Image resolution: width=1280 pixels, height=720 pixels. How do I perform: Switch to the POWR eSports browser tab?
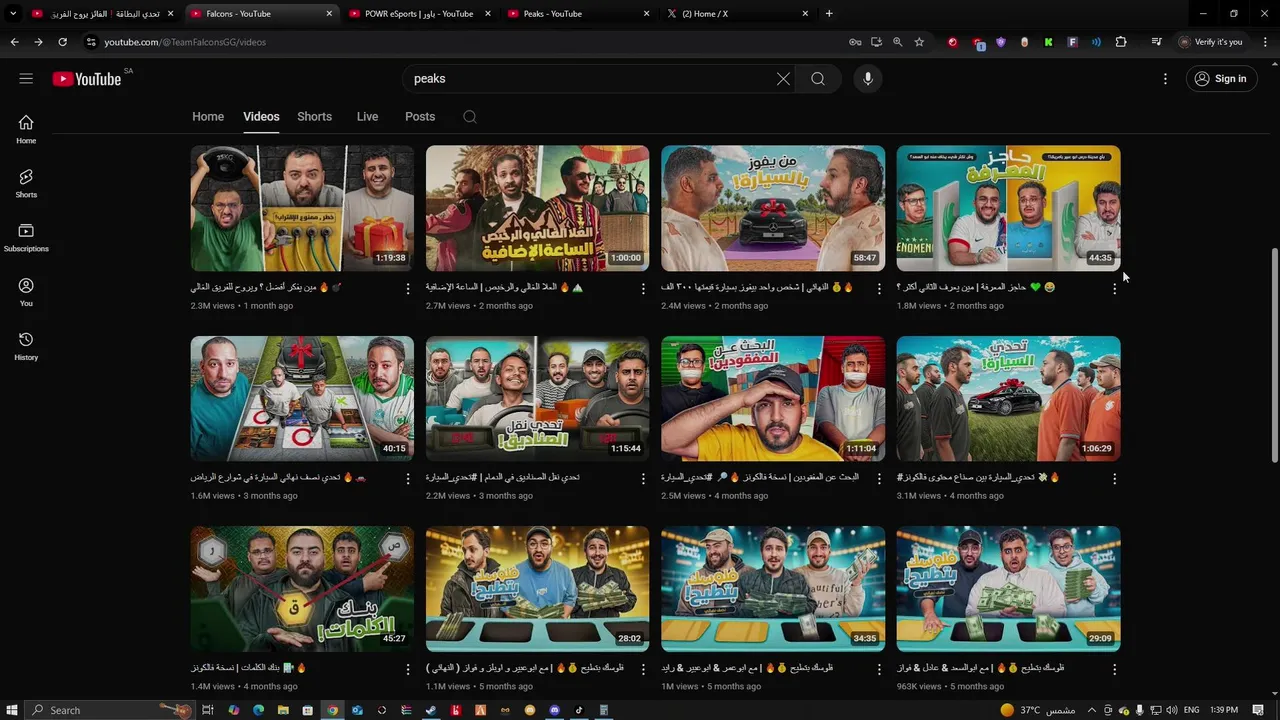[419, 14]
